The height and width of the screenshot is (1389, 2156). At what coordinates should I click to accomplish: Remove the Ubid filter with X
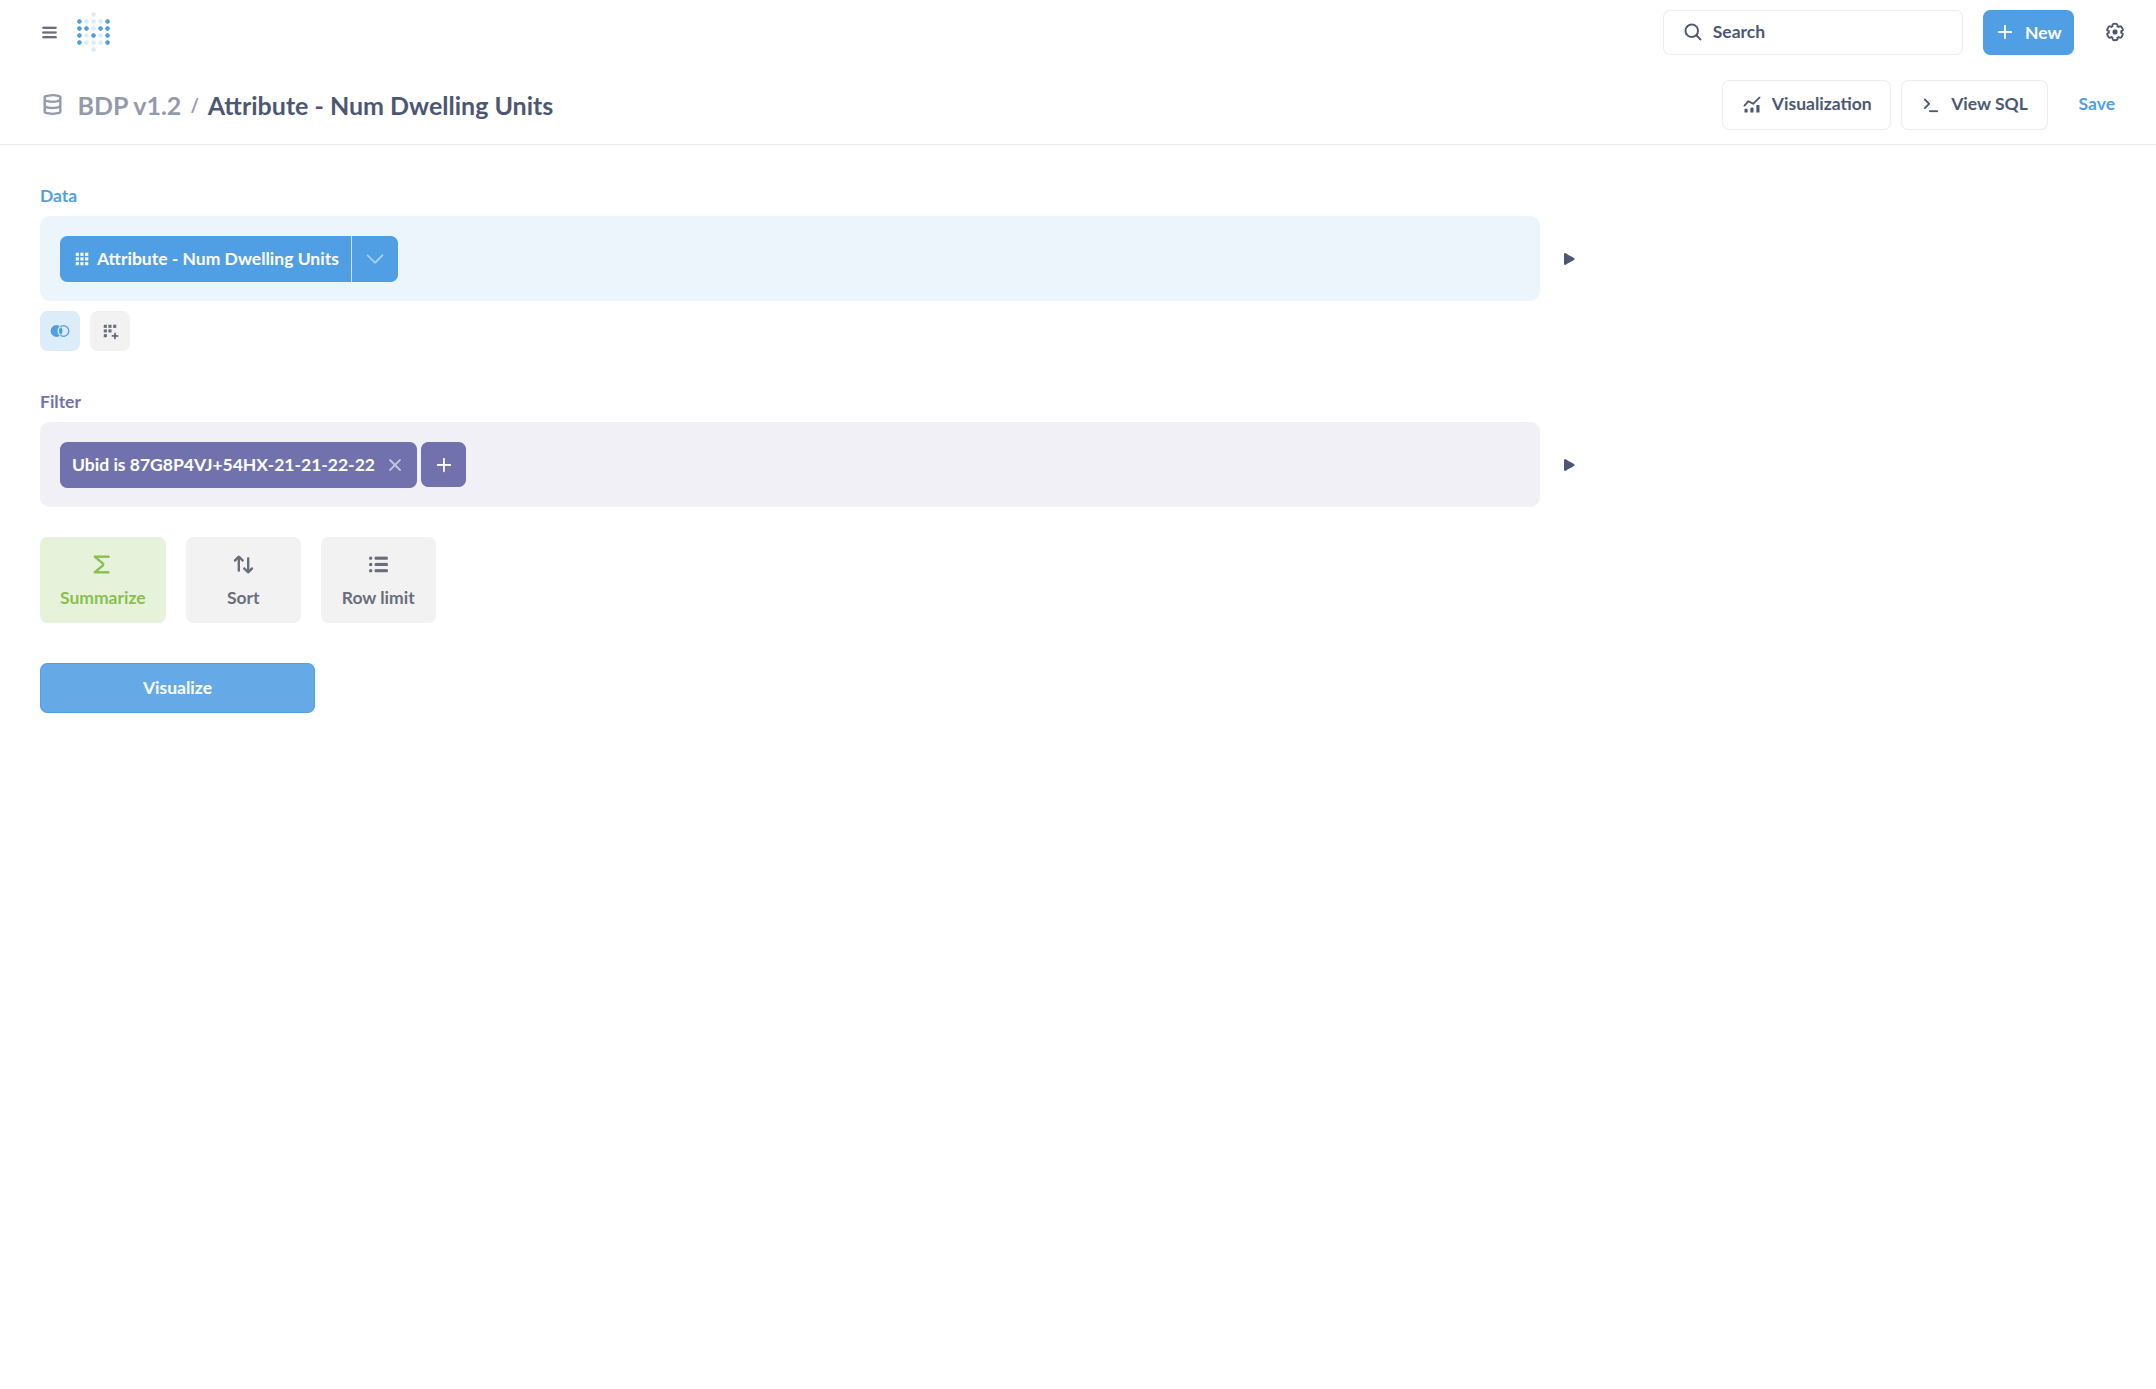(x=395, y=465)
